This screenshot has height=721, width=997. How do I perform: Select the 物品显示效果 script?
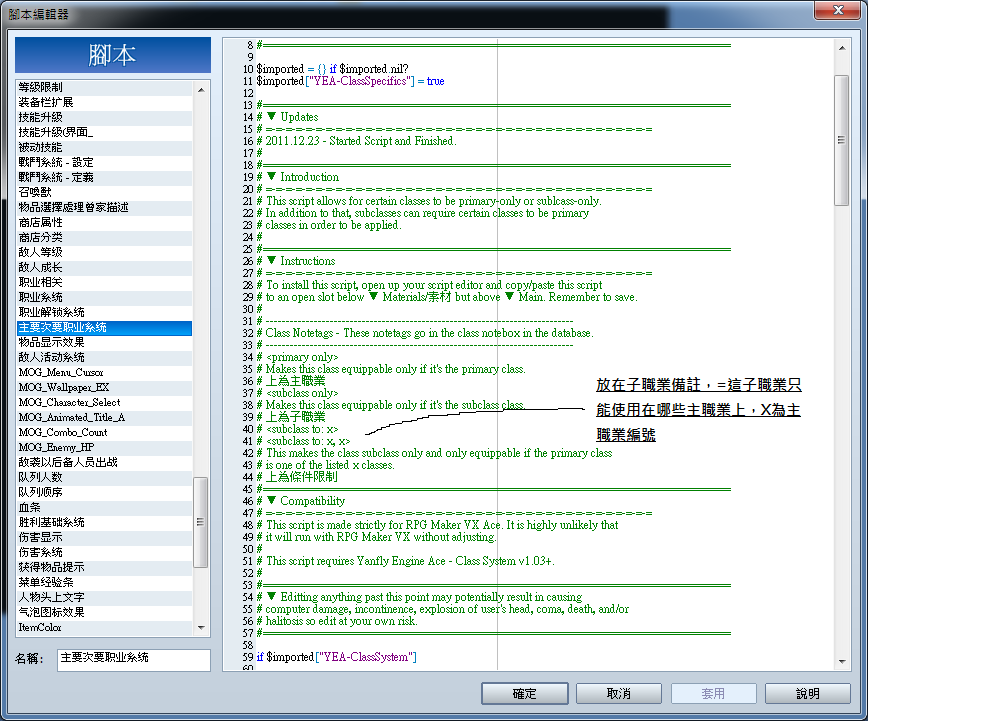[104, 342]
